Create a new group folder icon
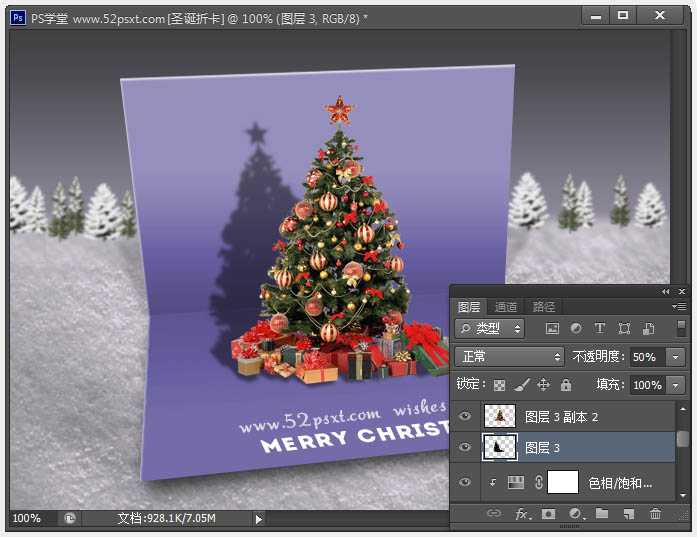697x537 pixels. tap(602, 513)
